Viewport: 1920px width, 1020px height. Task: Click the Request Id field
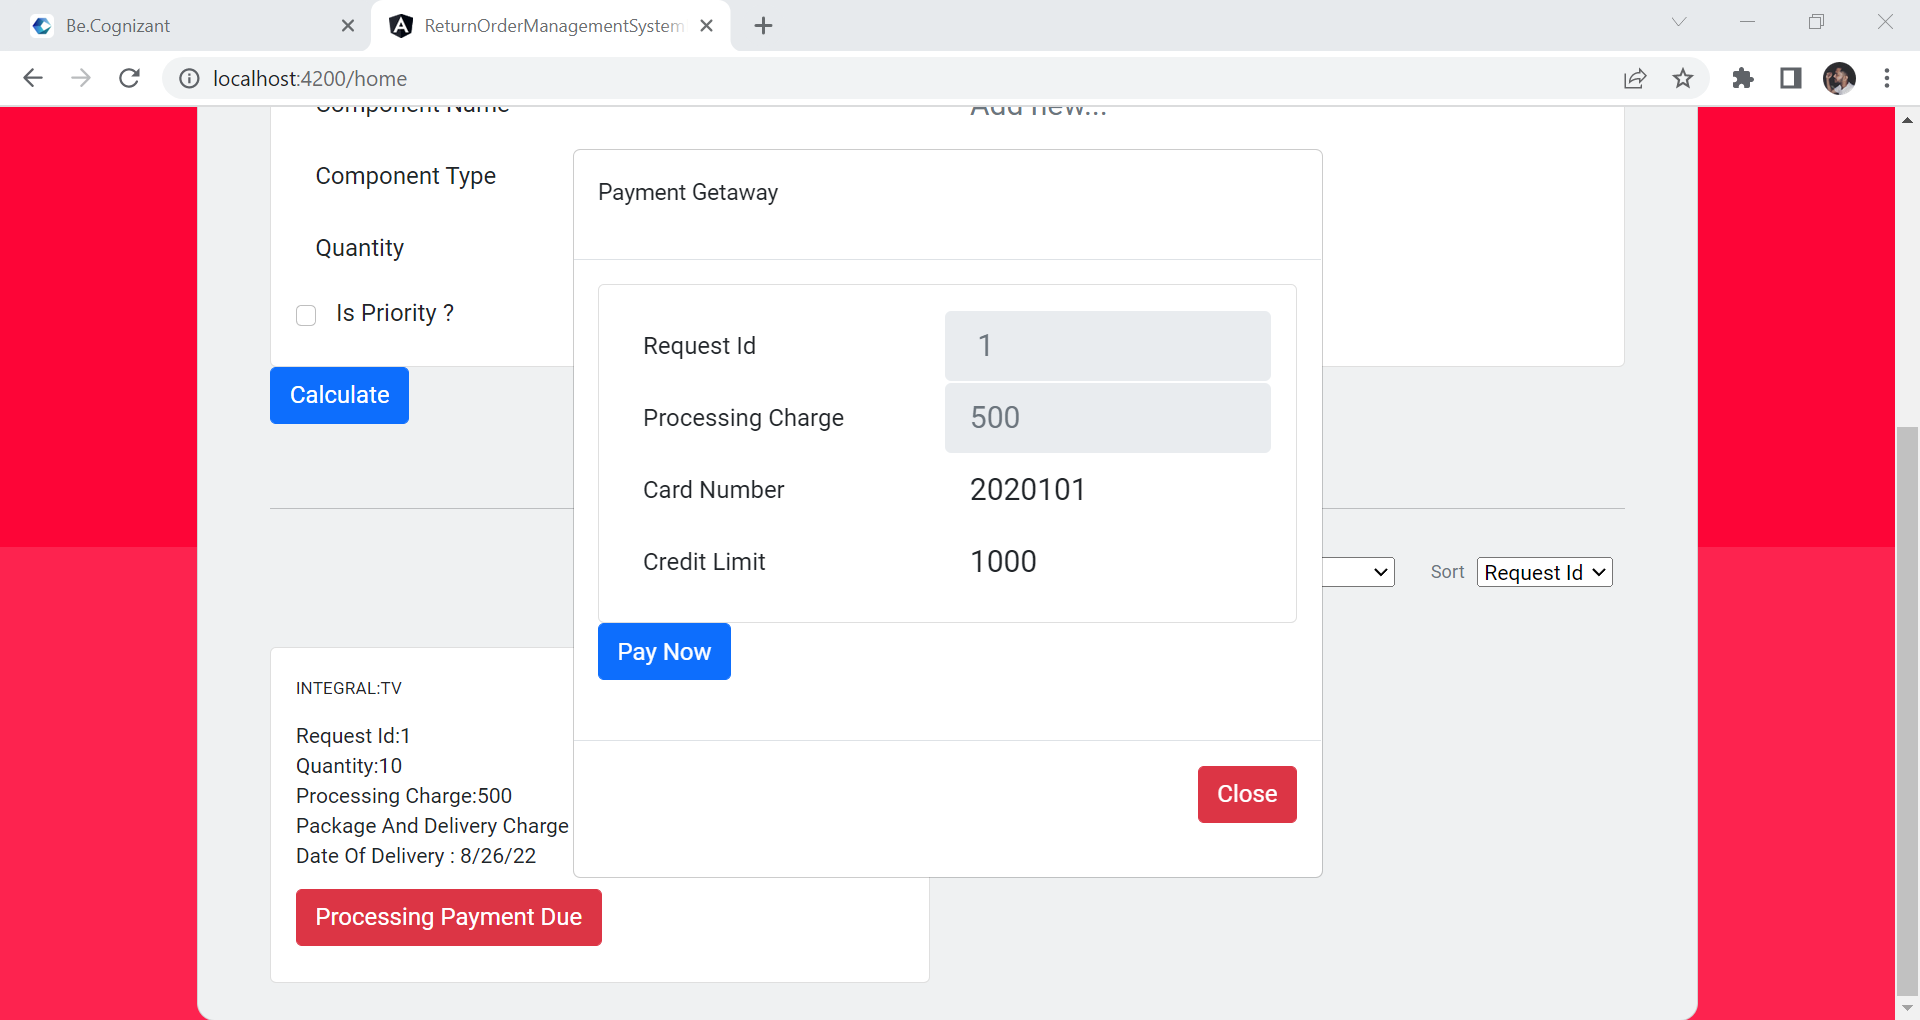[1108, 346]
